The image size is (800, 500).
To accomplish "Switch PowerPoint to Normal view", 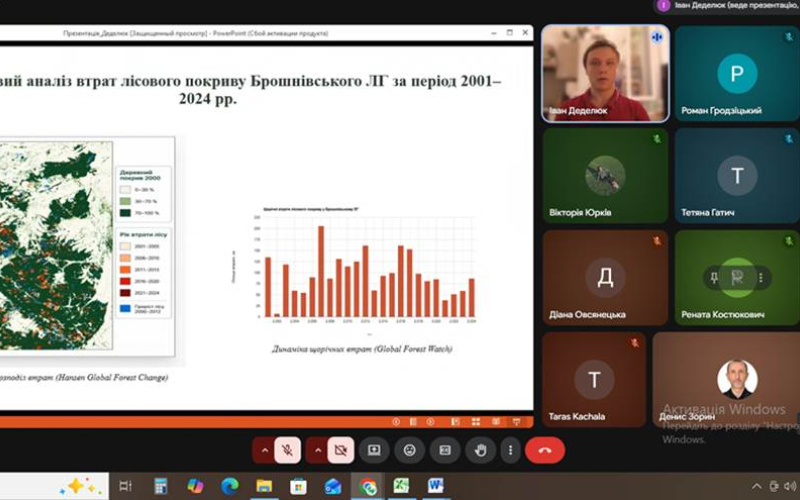I will point(455,422).
